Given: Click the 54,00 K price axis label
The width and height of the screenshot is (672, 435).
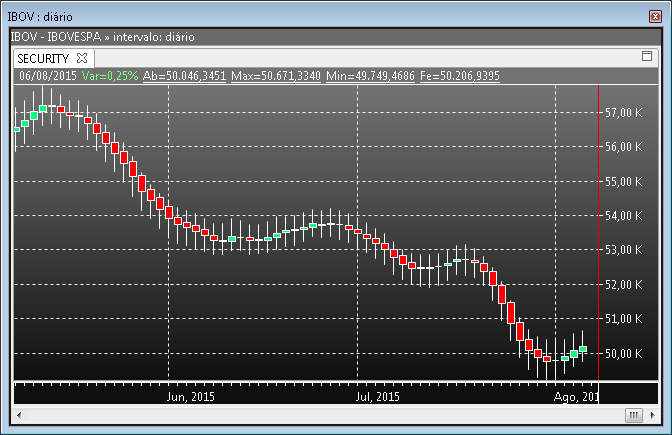Looking at the screenshot, I should click(624, 215).
